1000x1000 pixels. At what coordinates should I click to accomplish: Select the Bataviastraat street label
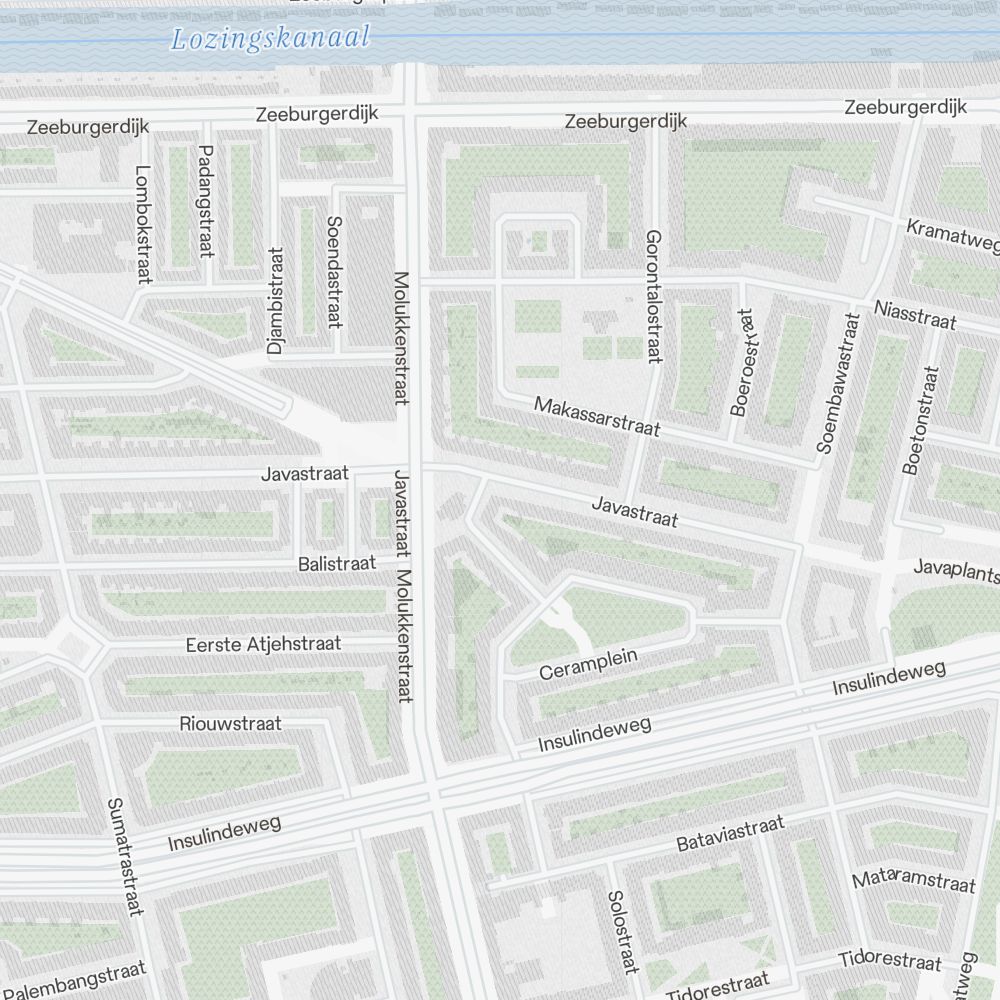point(730,834)
